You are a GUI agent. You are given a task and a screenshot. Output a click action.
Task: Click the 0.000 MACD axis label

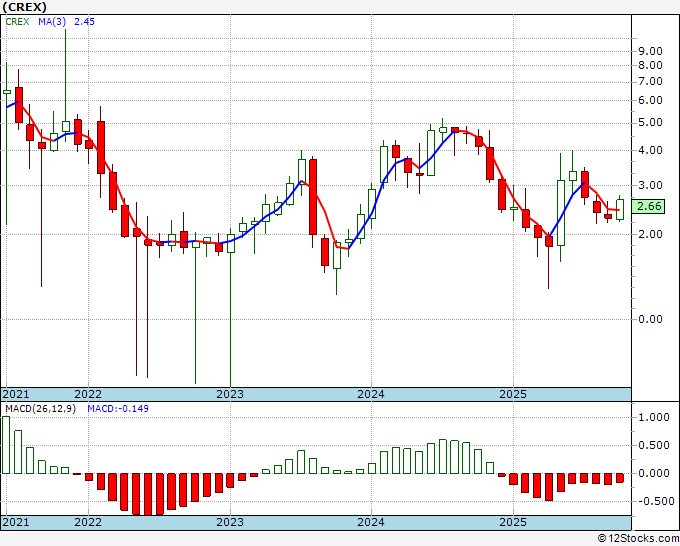pos(654,473)
